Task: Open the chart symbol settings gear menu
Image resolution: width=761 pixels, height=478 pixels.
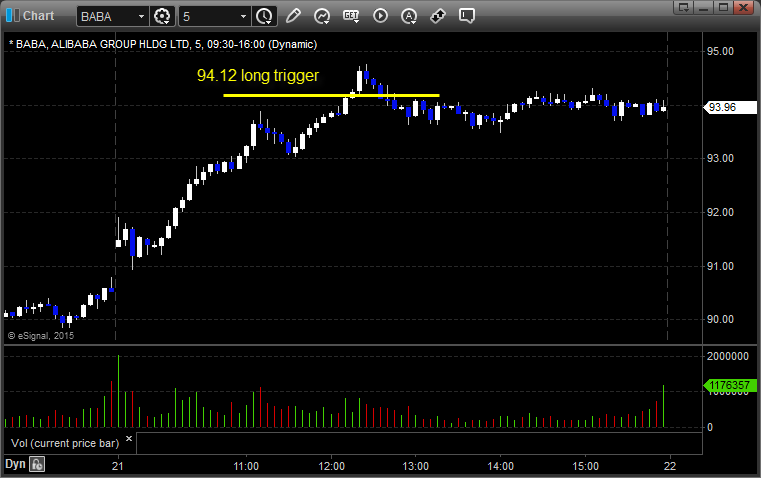Action: (x=162, y=16)
